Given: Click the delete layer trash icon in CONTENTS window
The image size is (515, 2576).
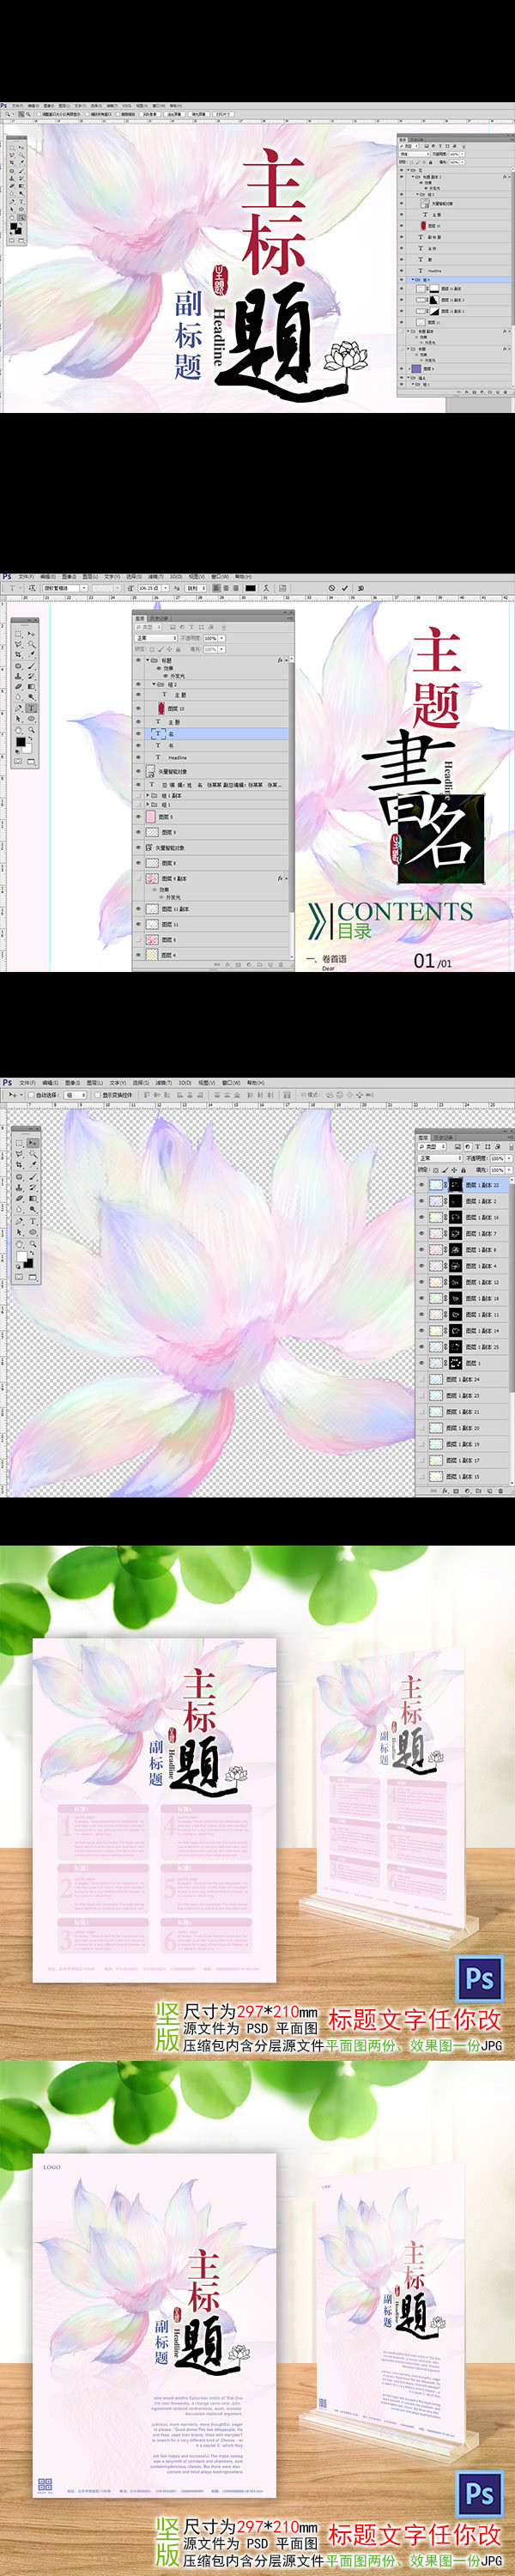Looking at the screenshot, I should [x=282, y=965].
